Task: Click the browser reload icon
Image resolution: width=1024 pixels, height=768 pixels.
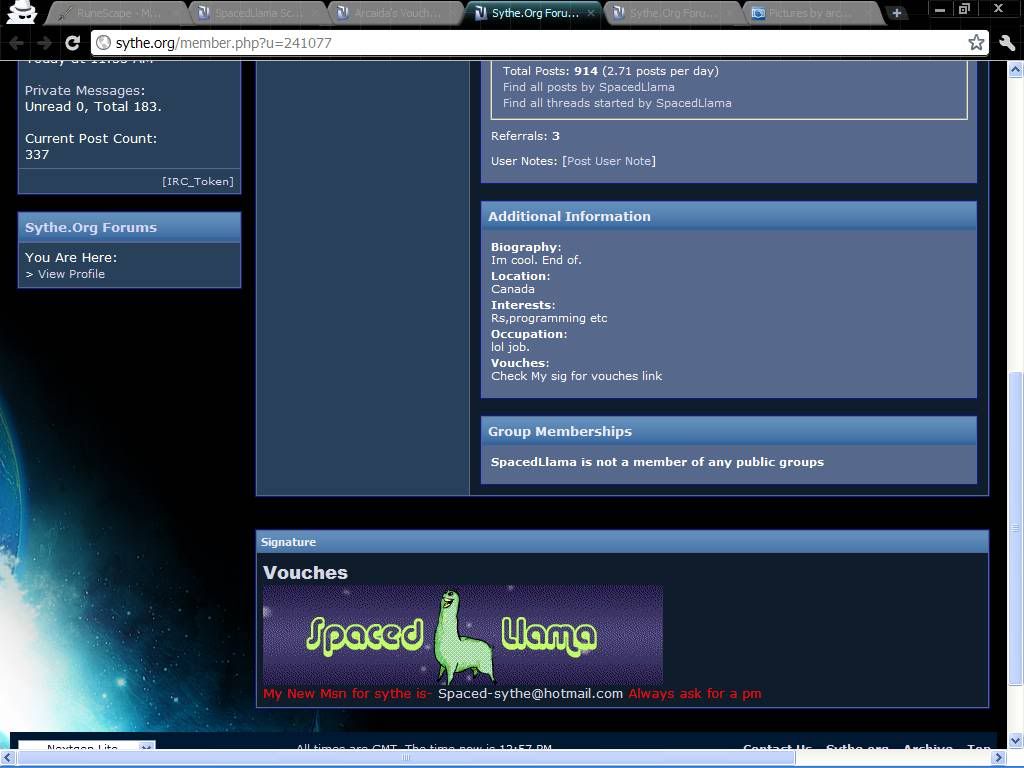Action: (x=72, y=43)
